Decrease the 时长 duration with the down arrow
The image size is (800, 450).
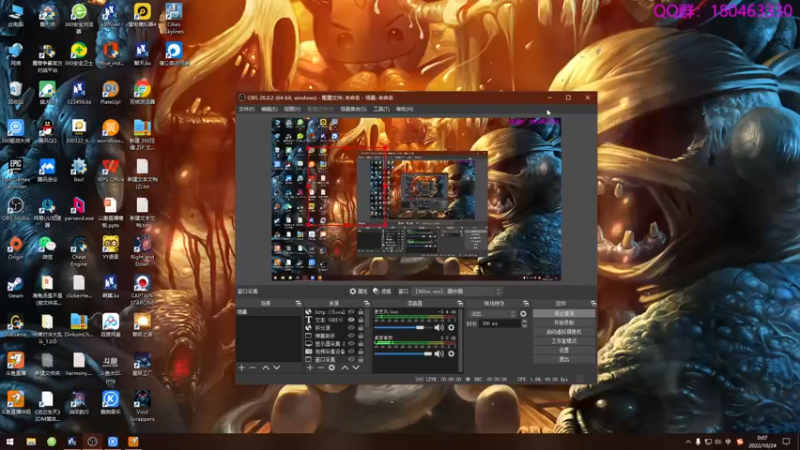click(524, 326)
